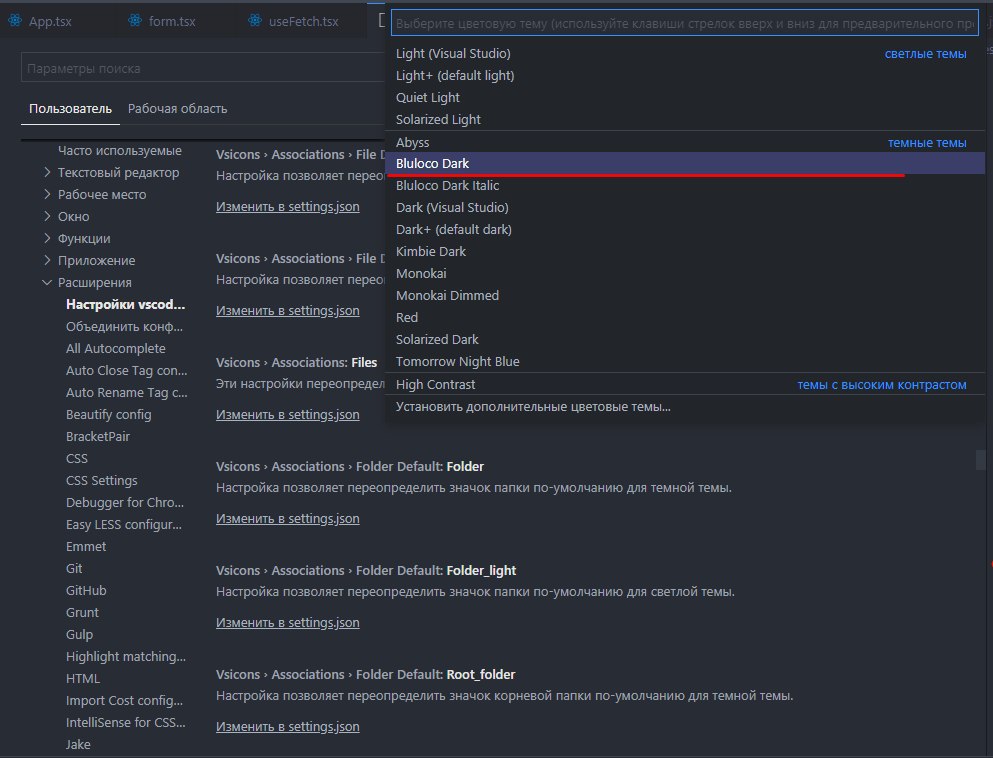
Task: Pick the Dark+ (default dark) theme
Action: coord(685,229)
